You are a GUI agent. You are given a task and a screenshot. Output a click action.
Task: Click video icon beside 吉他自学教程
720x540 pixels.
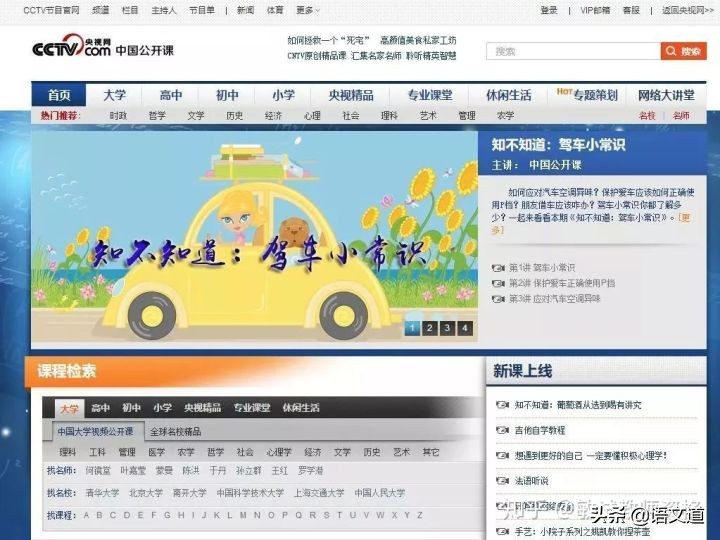click(502, 430)
